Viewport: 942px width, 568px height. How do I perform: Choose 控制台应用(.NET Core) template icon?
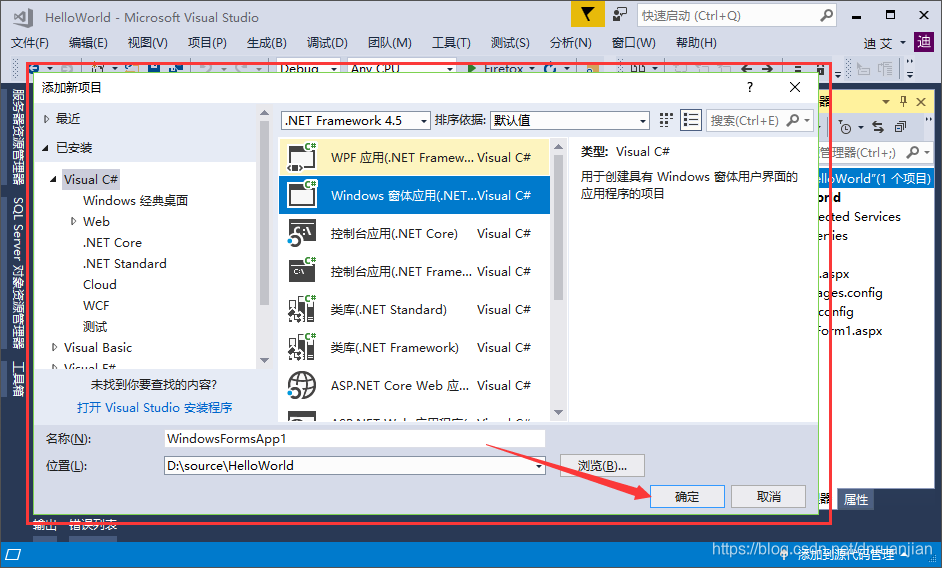pyautogui.click(x=302, y=233)
